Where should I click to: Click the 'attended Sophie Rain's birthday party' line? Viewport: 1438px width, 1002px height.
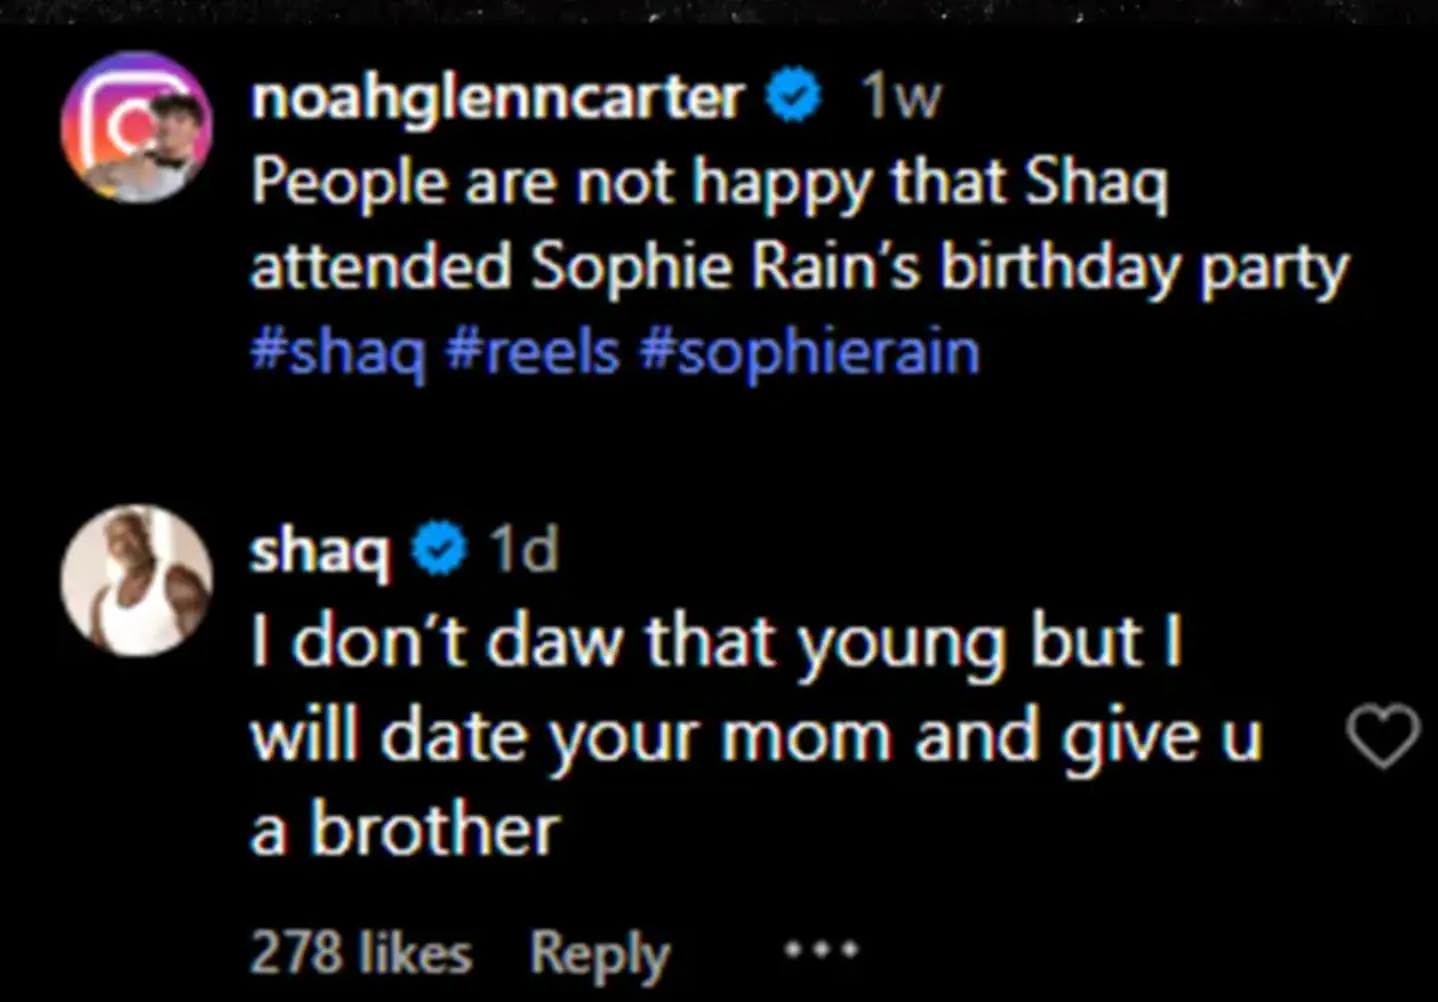pos(798,268)
